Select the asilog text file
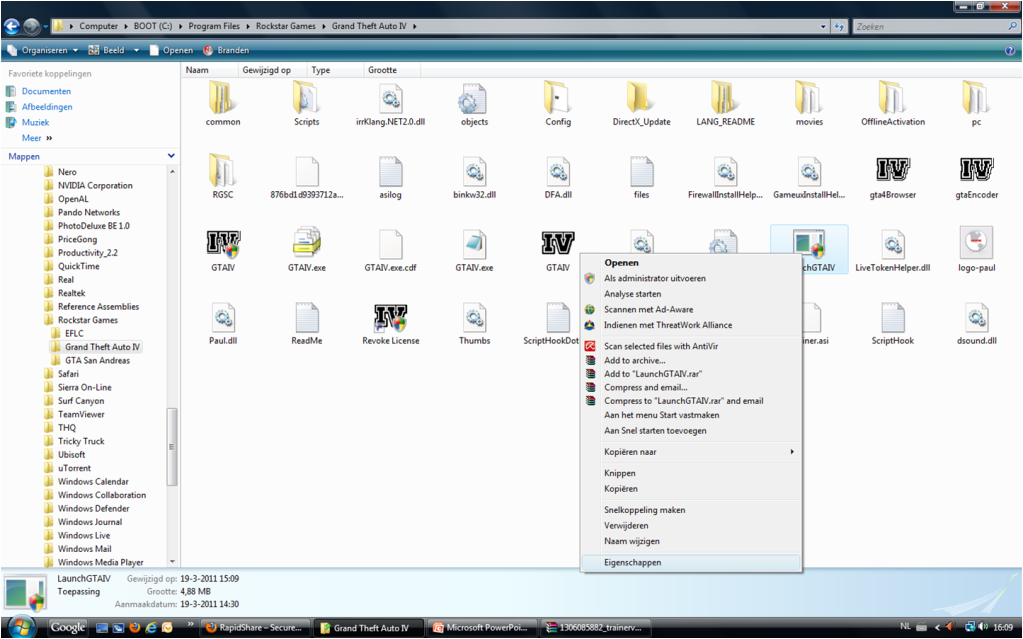This screenshot has width=1023, height=639. click(x=390, y=171)
